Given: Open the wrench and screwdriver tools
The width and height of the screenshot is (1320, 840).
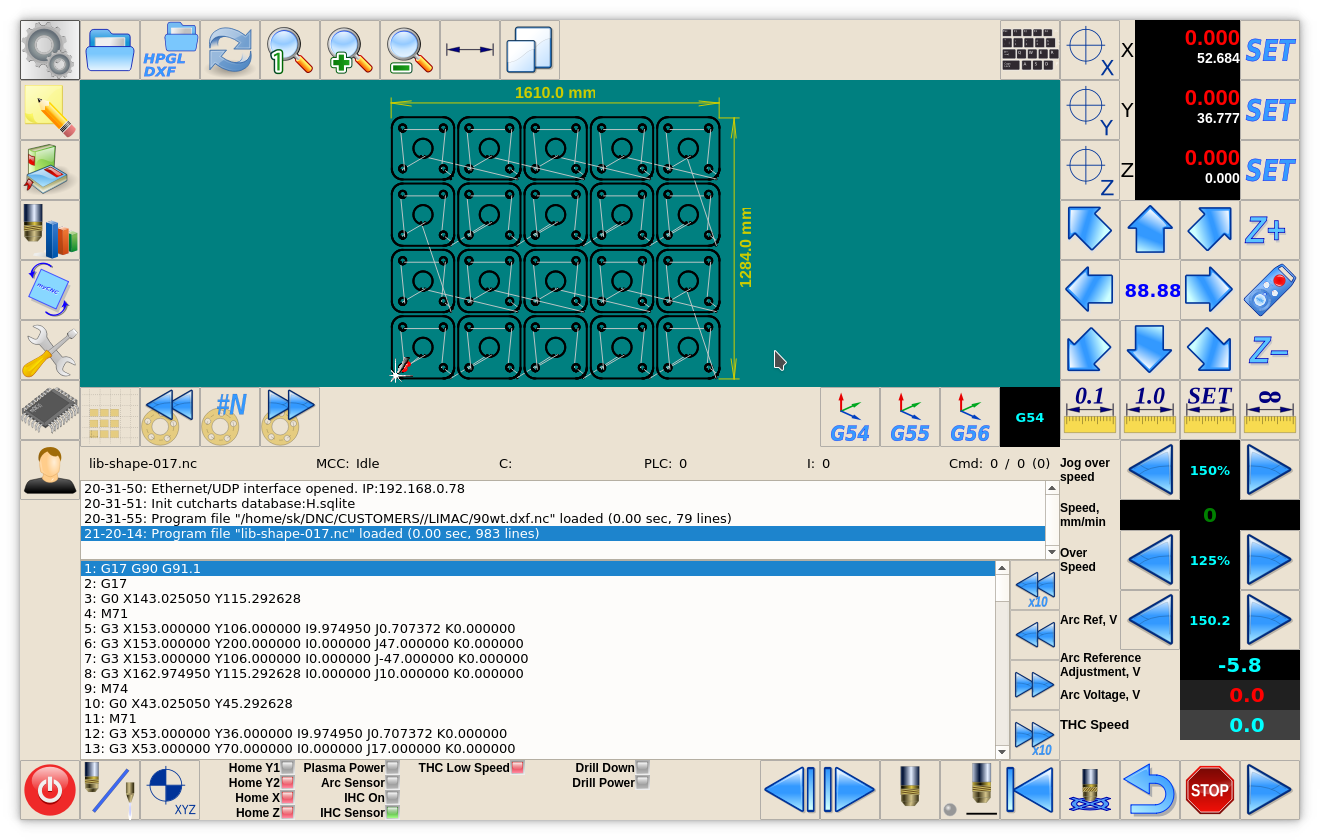Looking at the screenshot, I should coord(49,350).
